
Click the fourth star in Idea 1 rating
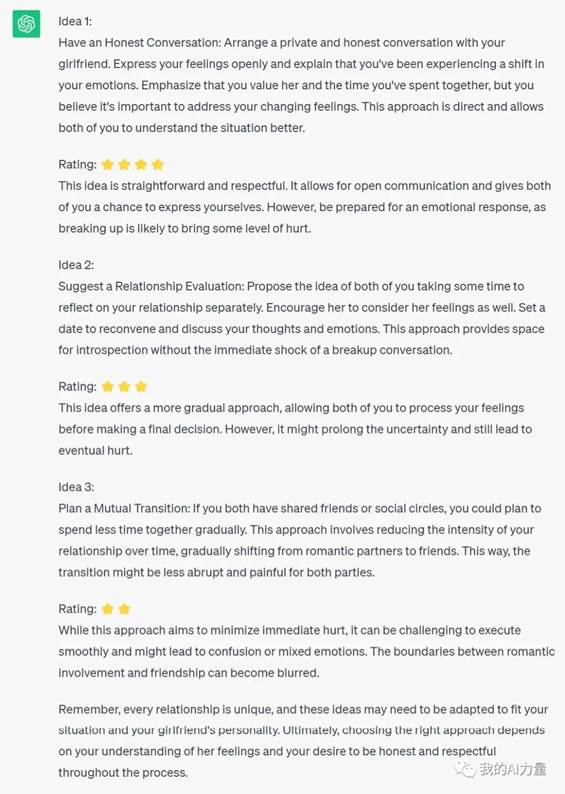(x=158, y=165)
